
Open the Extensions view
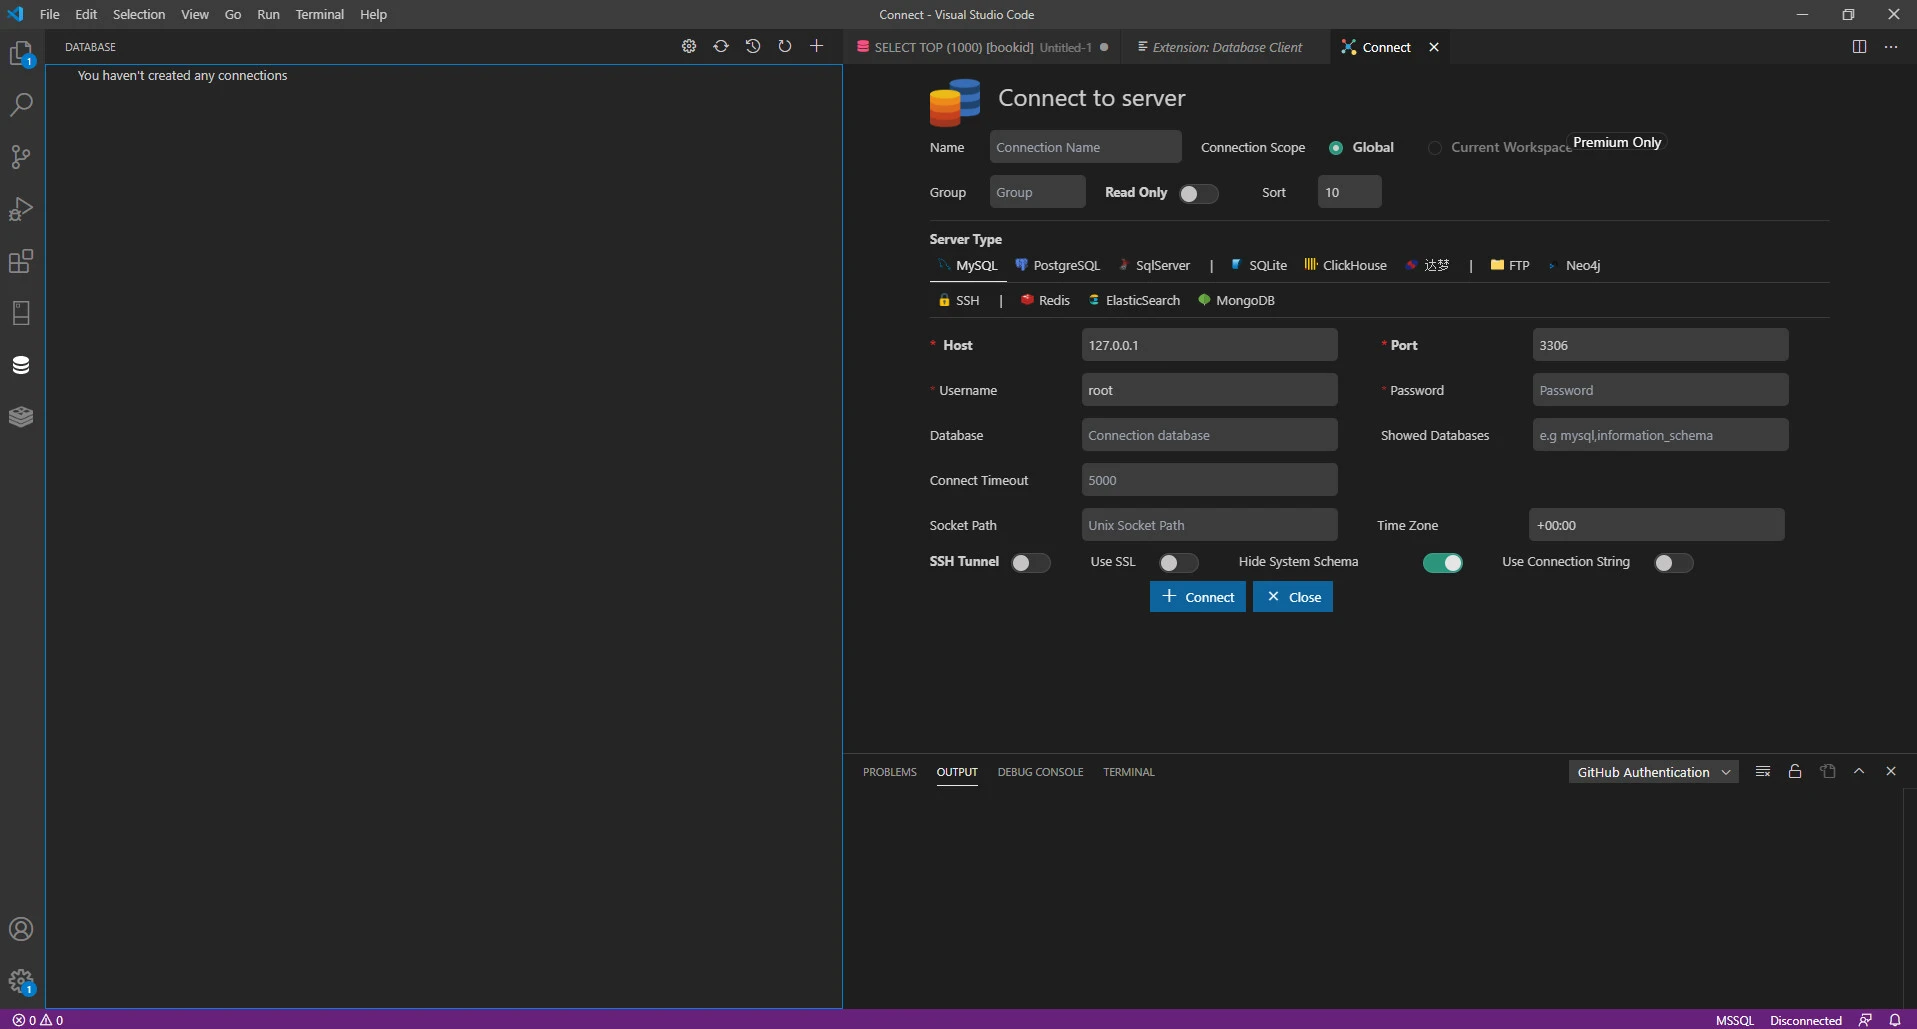pos(21,261)
